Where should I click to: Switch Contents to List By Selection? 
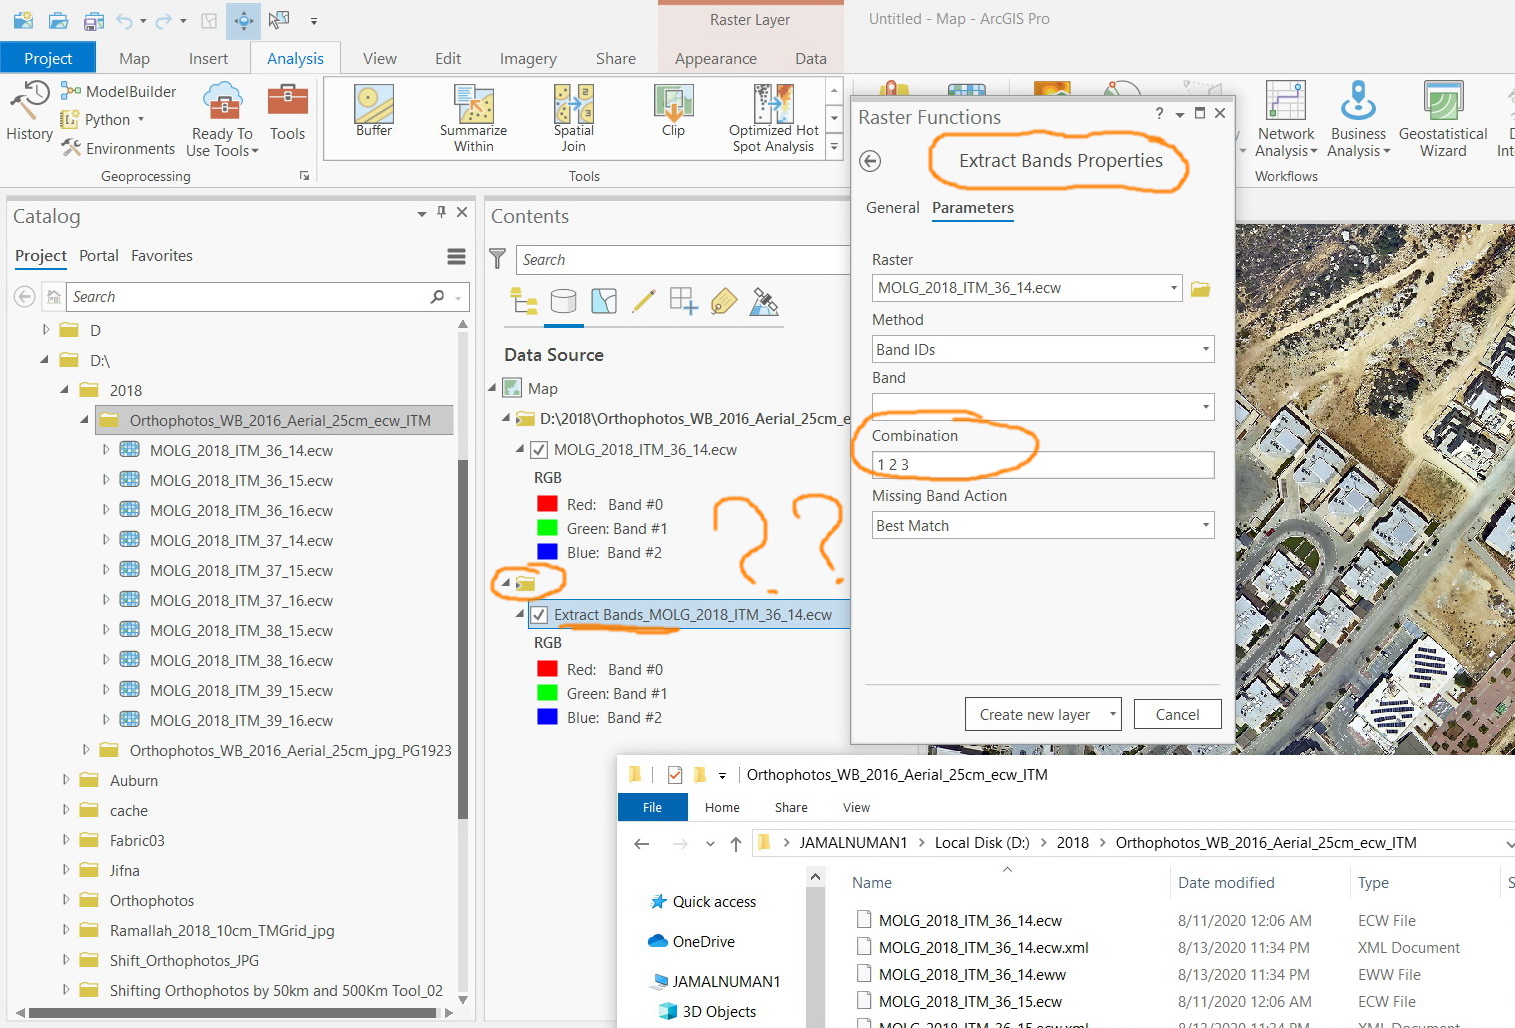tap(604, 301)
